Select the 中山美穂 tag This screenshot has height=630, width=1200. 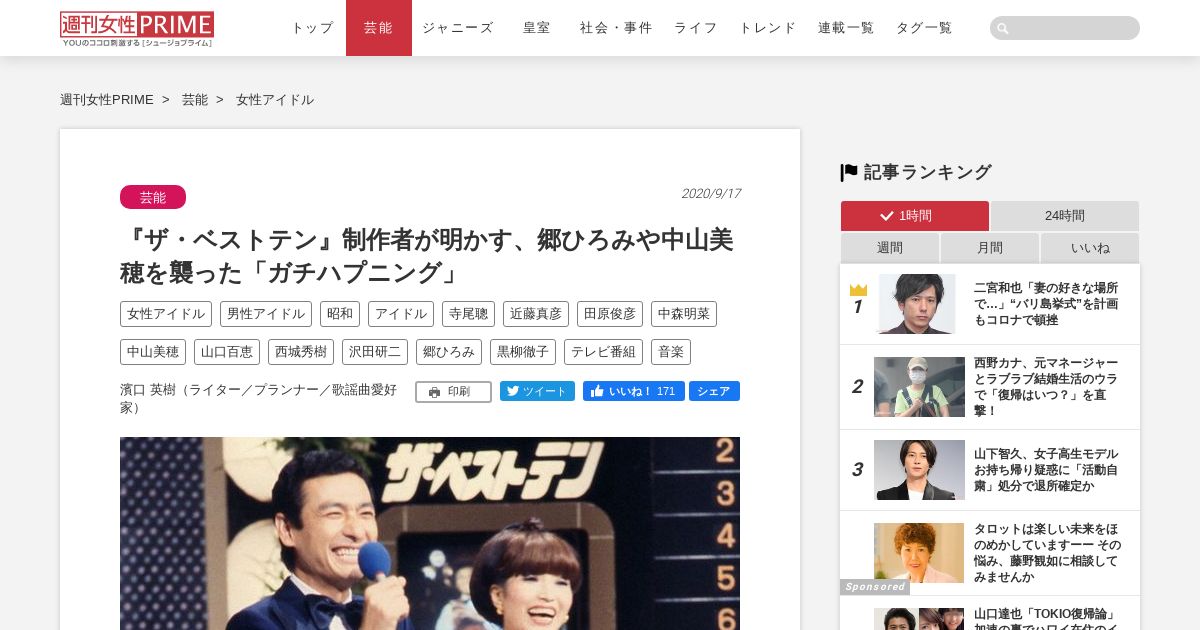[x=153, y=352]
